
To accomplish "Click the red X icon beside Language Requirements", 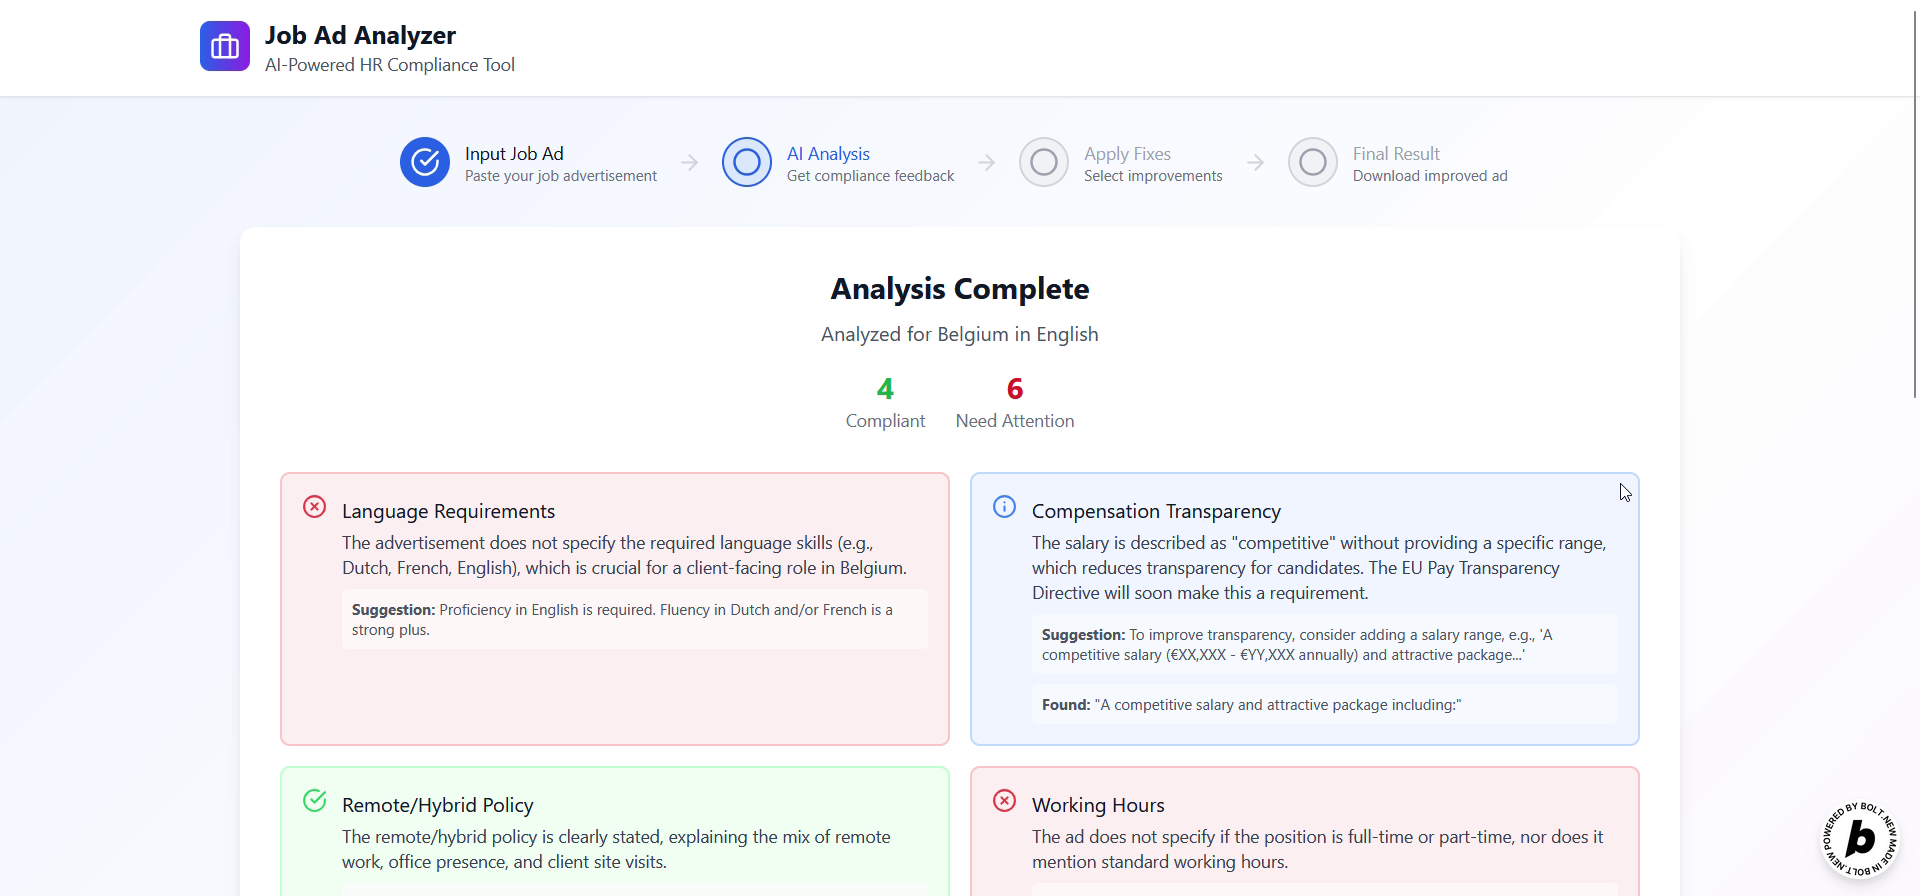I will (x=315, y=507).
